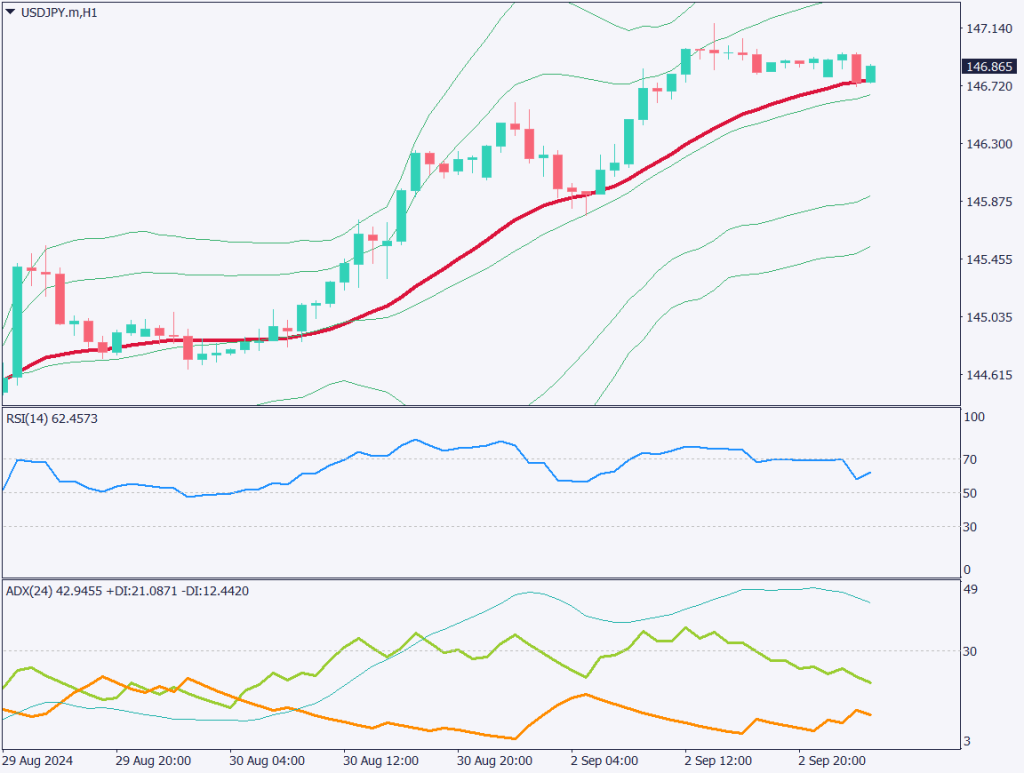Click the current price tag 146.865

[x=989, y=67]
